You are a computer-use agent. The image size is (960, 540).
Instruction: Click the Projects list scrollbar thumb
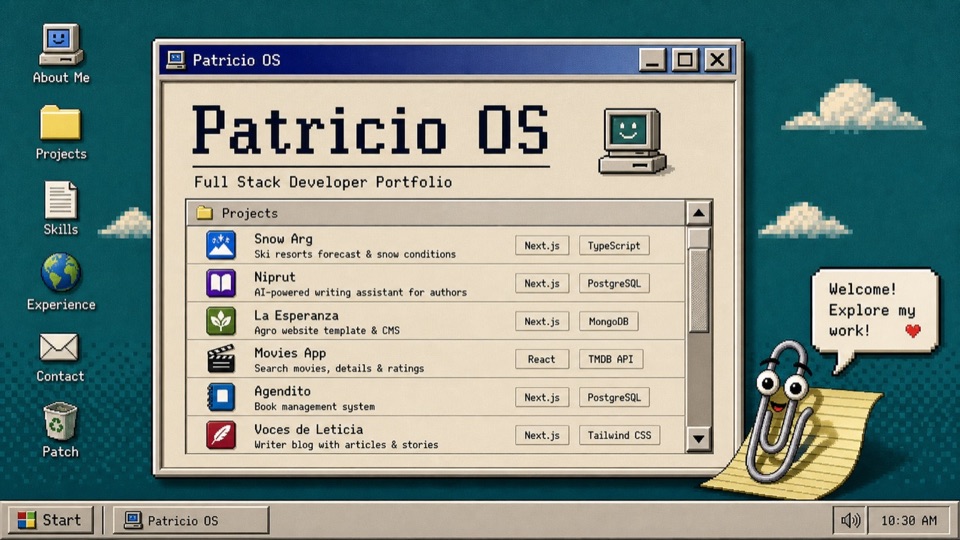(x=699, y=281)
